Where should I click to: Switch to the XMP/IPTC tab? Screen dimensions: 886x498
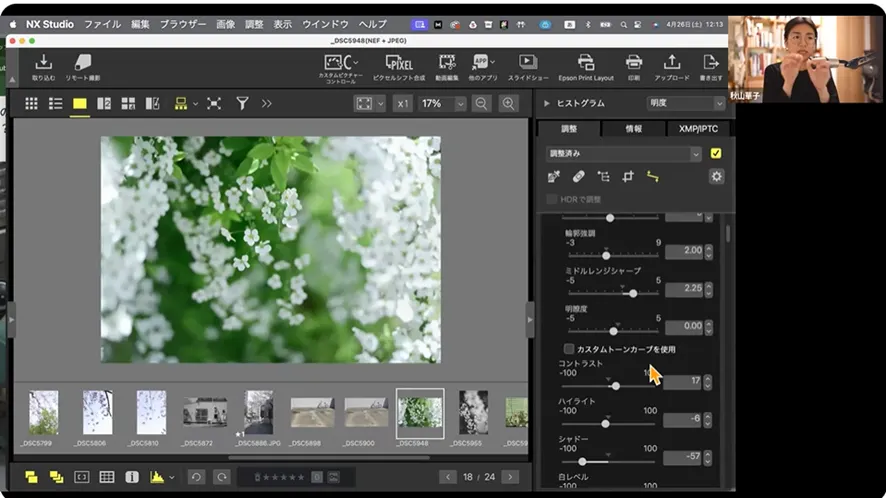[698, 129]
